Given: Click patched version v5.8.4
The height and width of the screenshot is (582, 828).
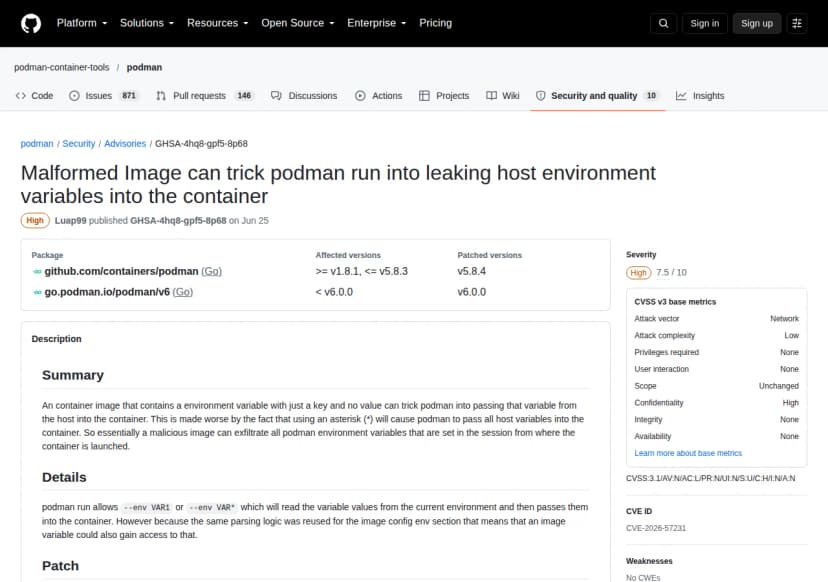Looking at the screenshot, I should 472,271.
